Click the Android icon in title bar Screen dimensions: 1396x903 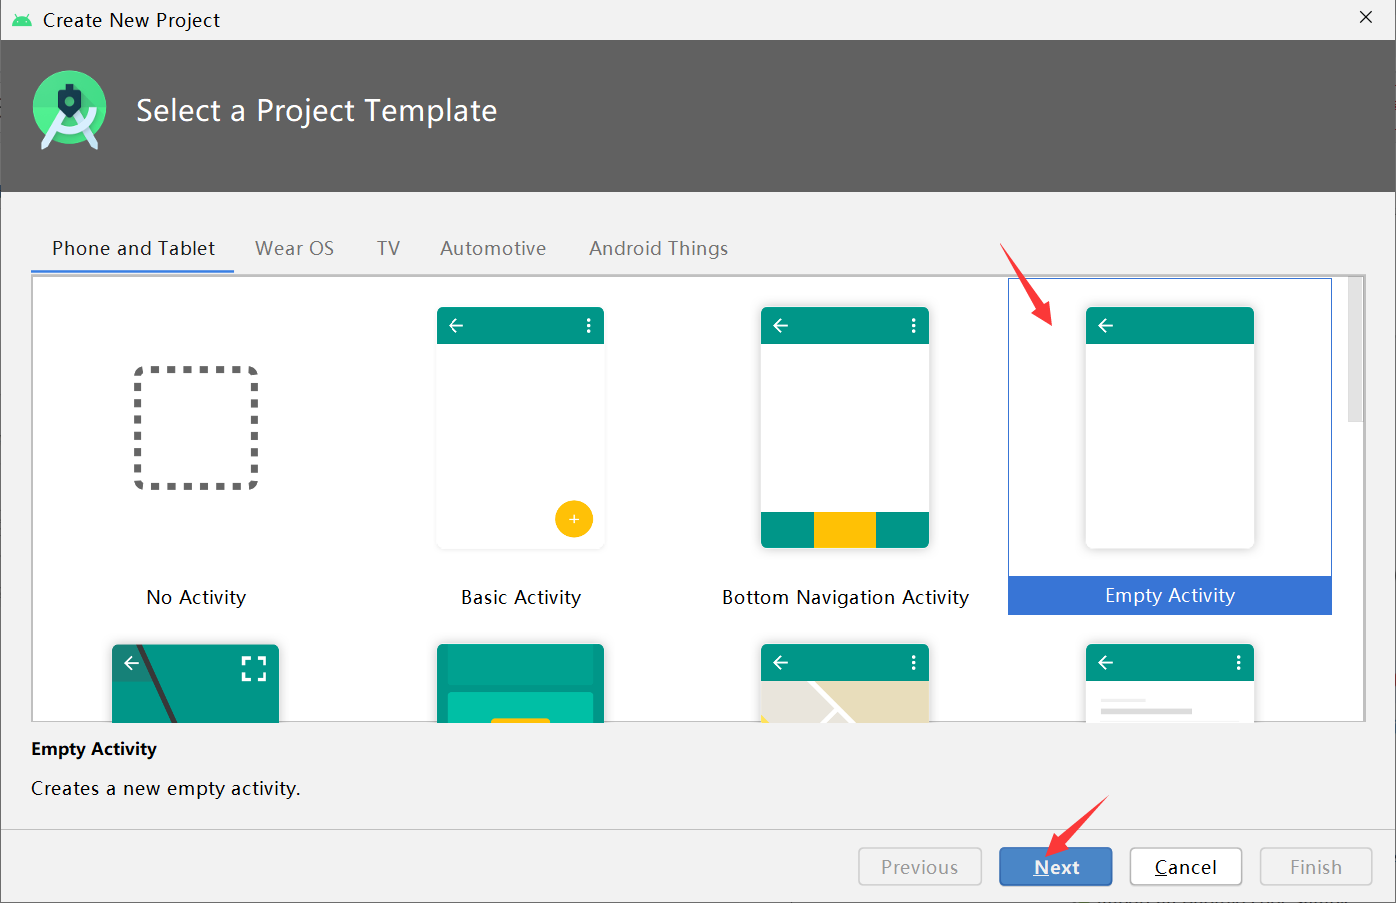click(22, 20)
